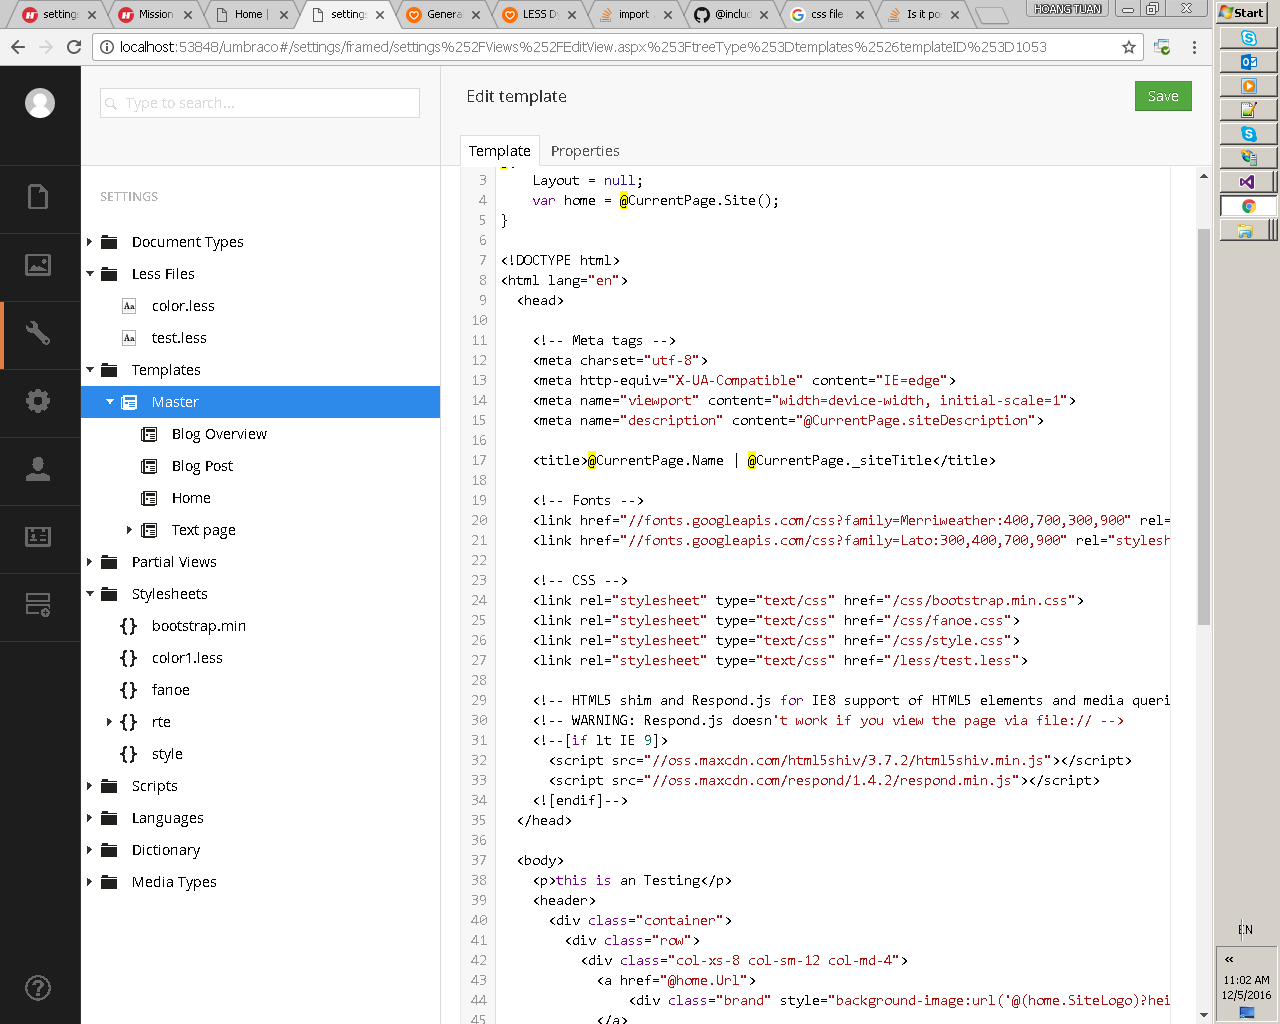Expand the Media Types folder
This screenshot has width=1280, height=1024.
[x=90, y=882]
